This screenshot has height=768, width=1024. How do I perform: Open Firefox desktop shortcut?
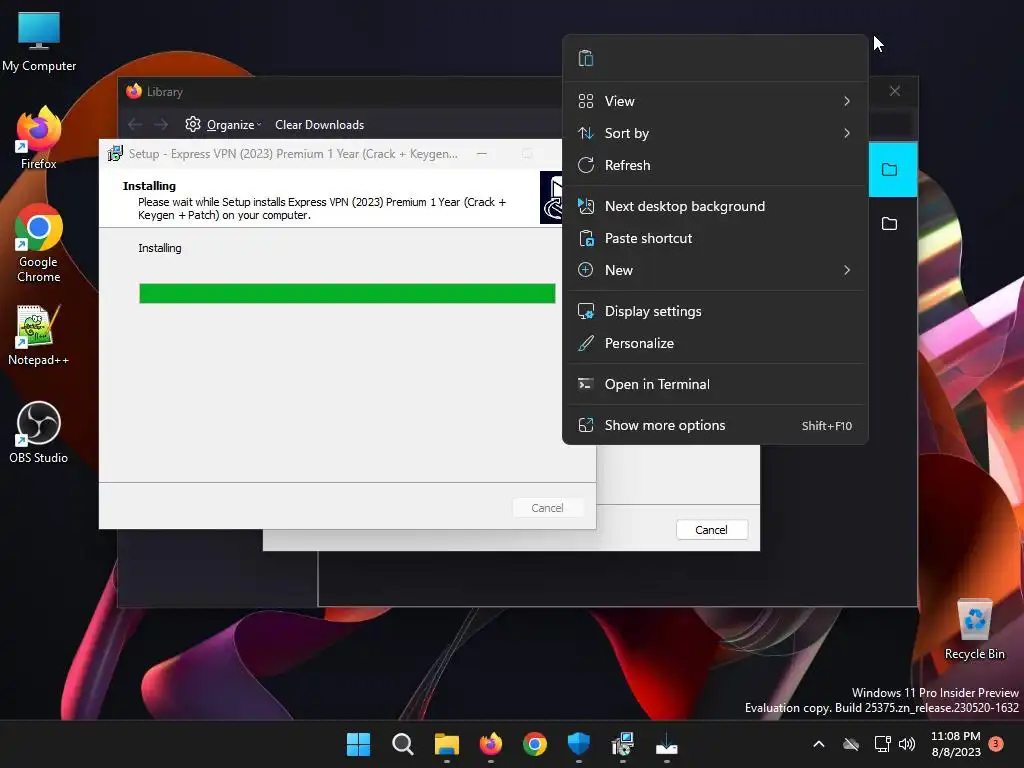39,138
